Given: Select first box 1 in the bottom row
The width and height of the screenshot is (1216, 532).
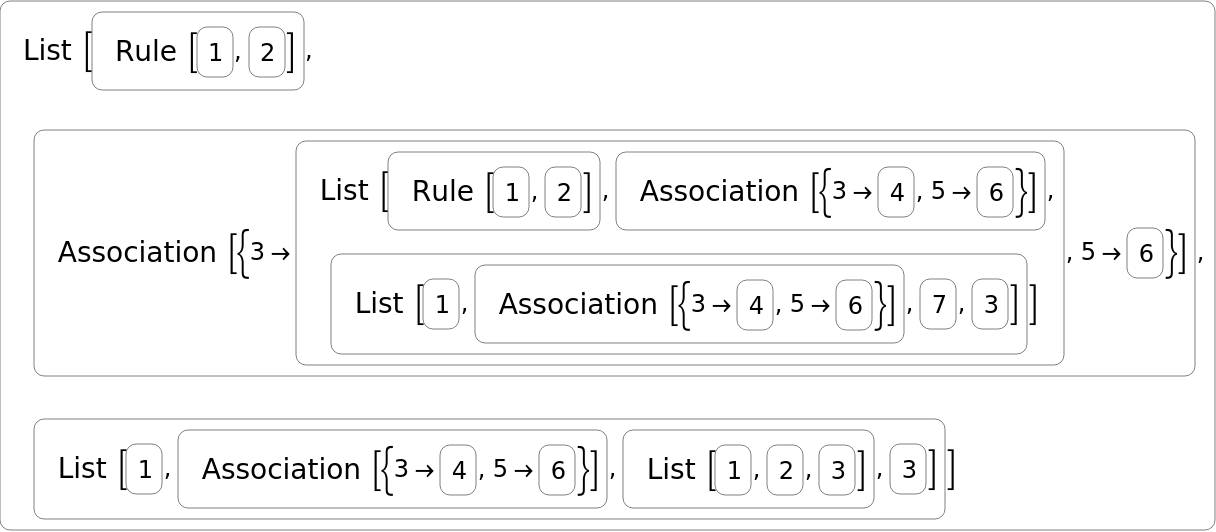Looking at the screenshot, I should click(144, 469).
